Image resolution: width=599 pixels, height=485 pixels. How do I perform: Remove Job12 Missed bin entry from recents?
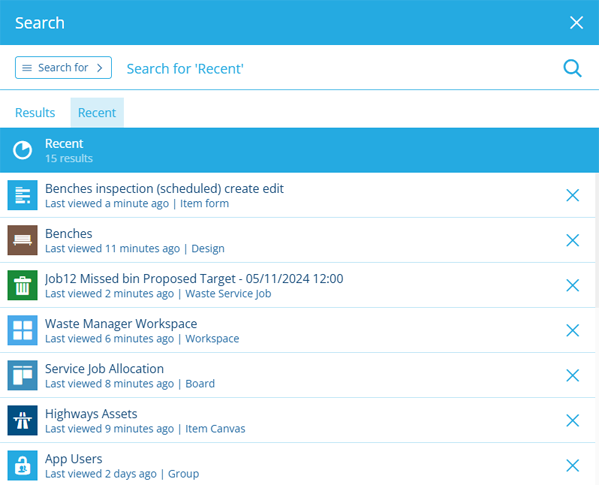572,285
